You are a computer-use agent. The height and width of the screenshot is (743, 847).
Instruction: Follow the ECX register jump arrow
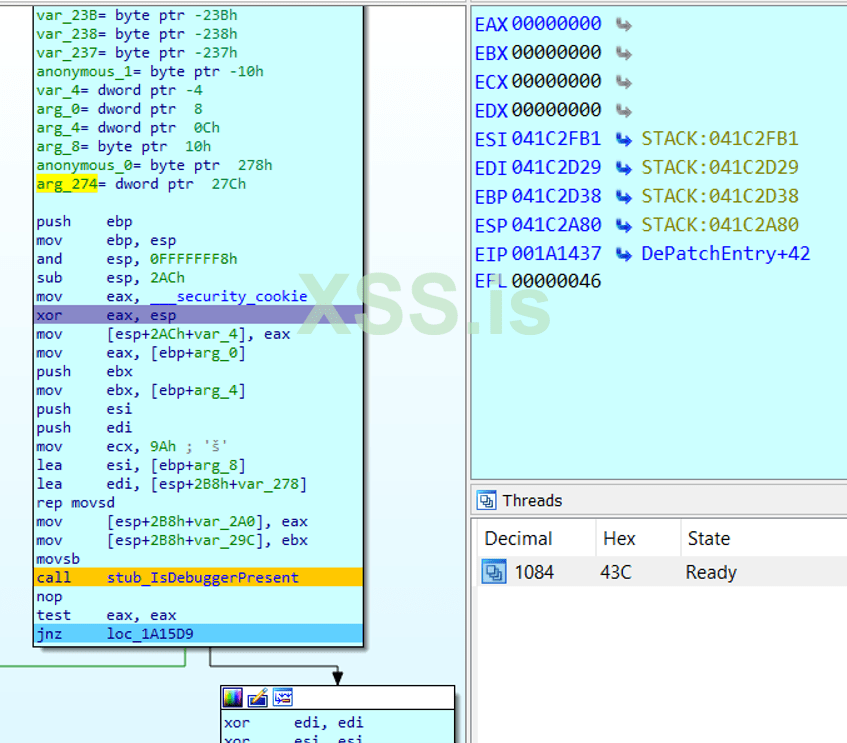click(x=624, y=82)
